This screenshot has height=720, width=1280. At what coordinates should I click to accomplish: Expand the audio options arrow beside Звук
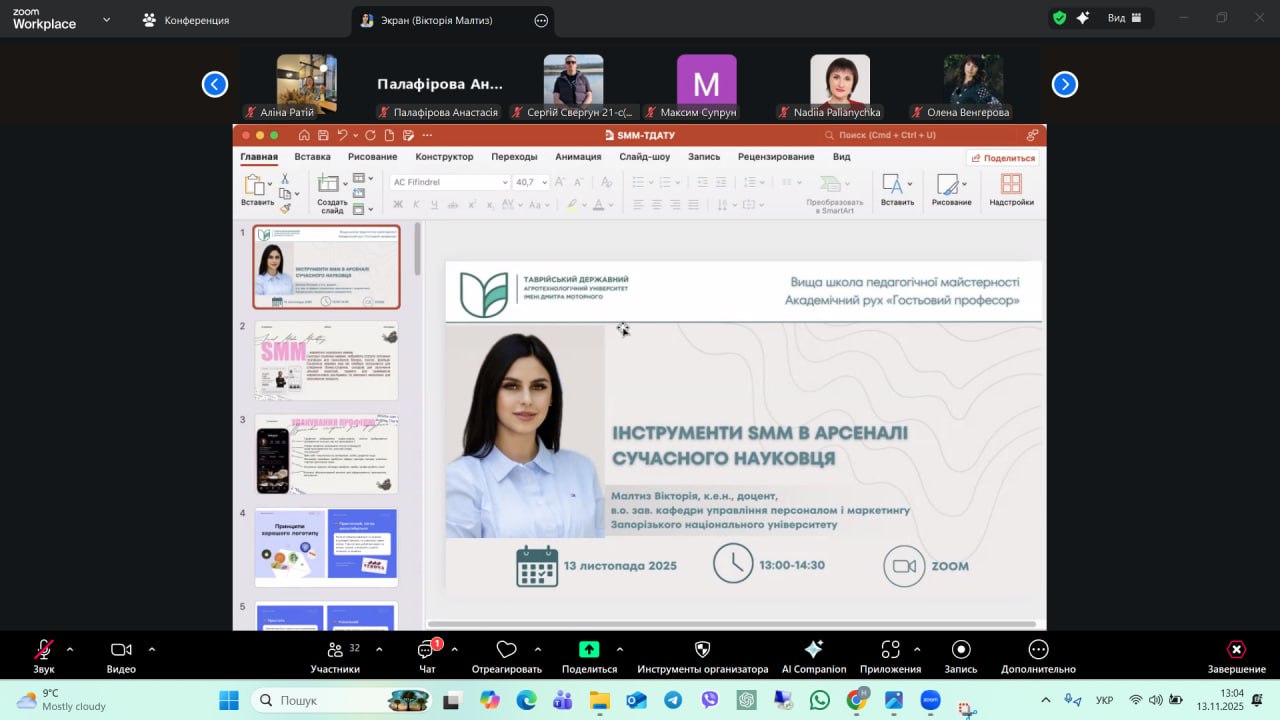(70, 649)
